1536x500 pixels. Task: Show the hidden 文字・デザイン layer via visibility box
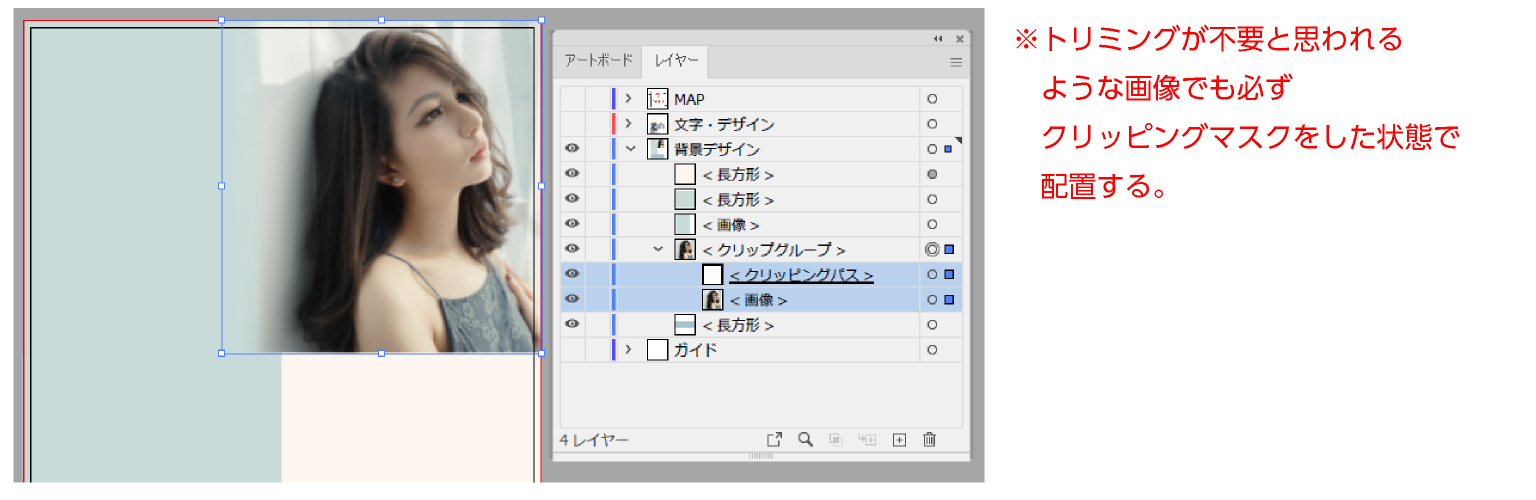(x=572, y=124)
